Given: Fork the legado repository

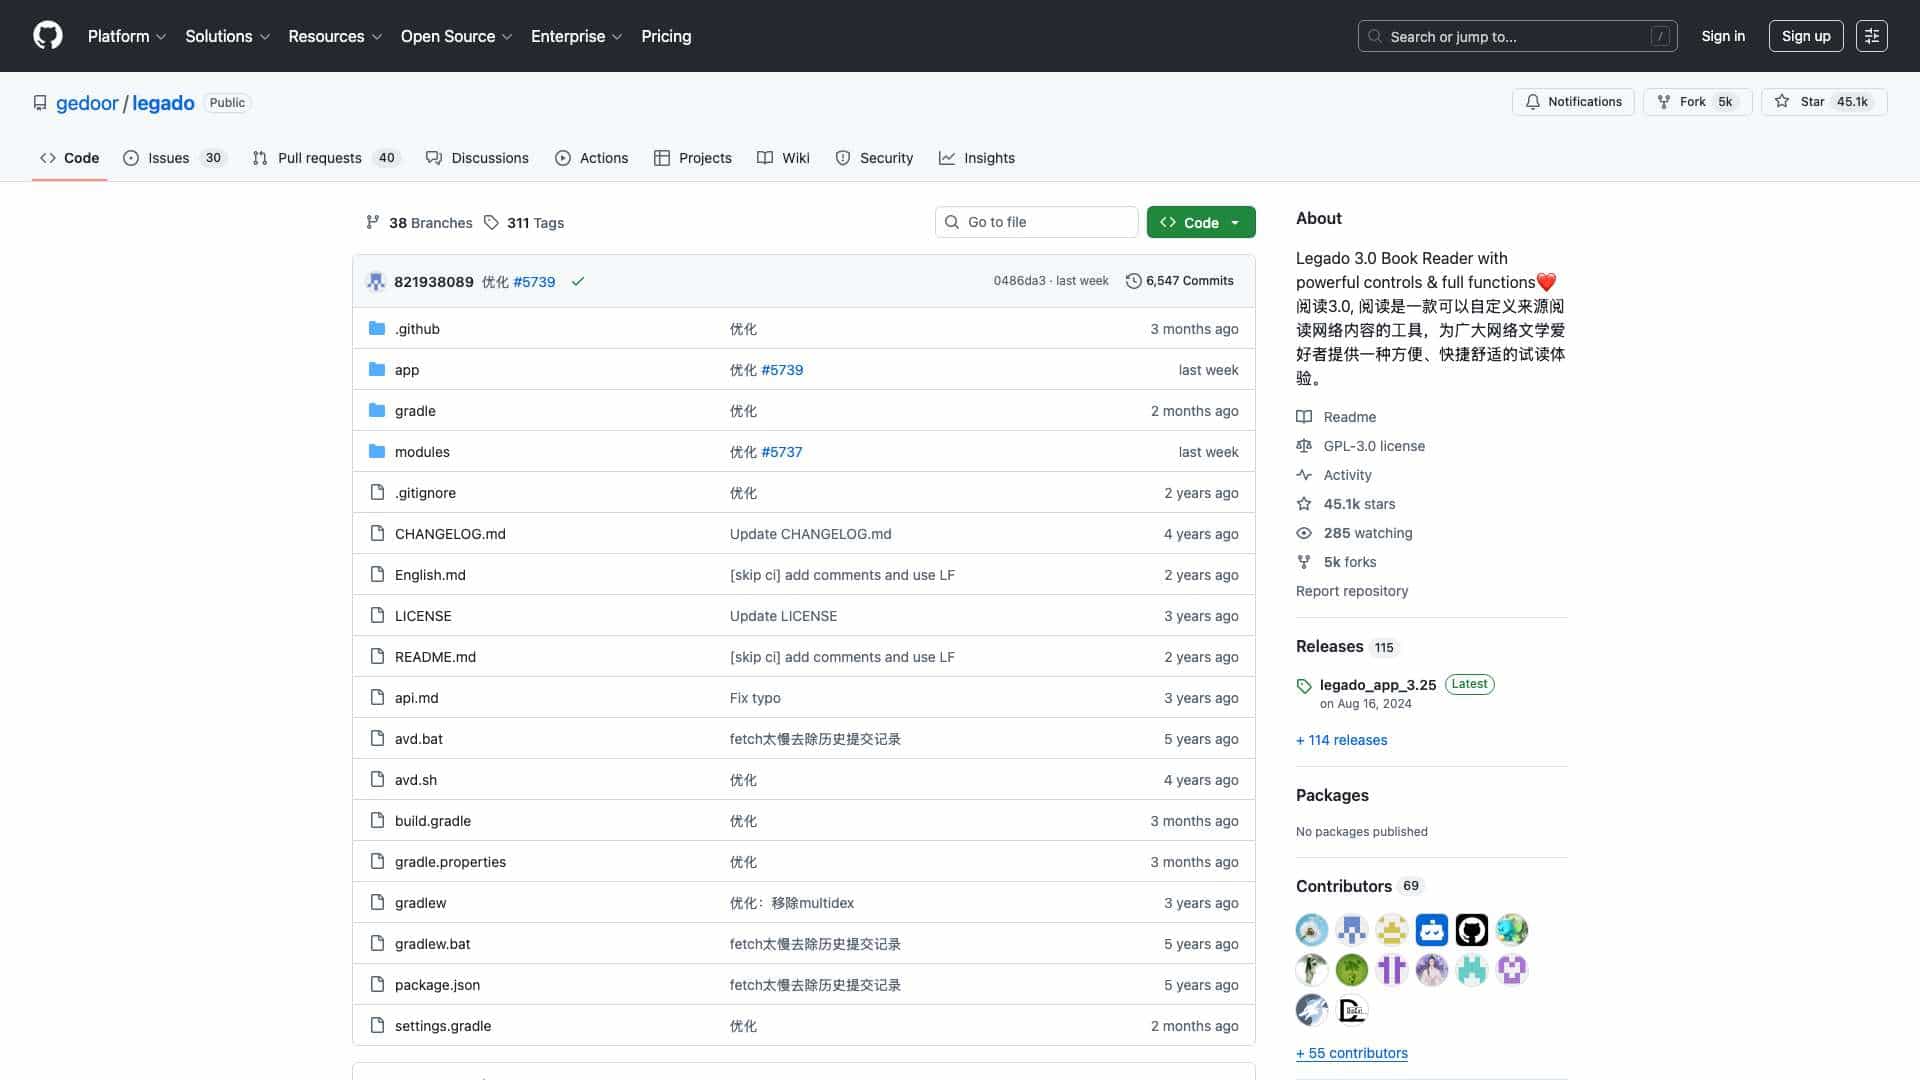Looking at the screenshot, I should (x=1697, y=102).
